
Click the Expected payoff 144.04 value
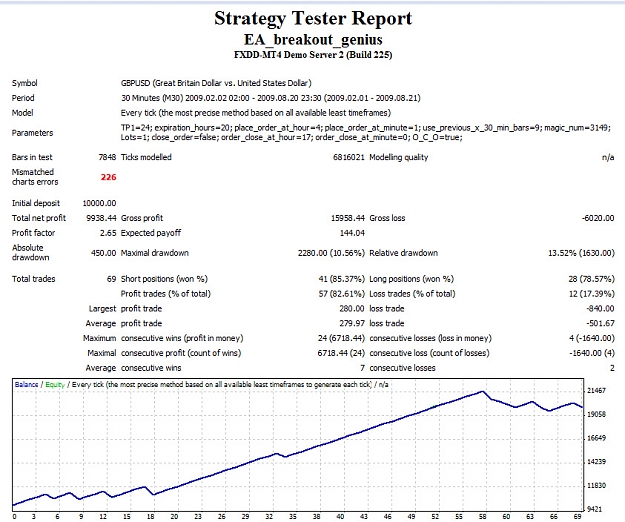click(352, 233)
